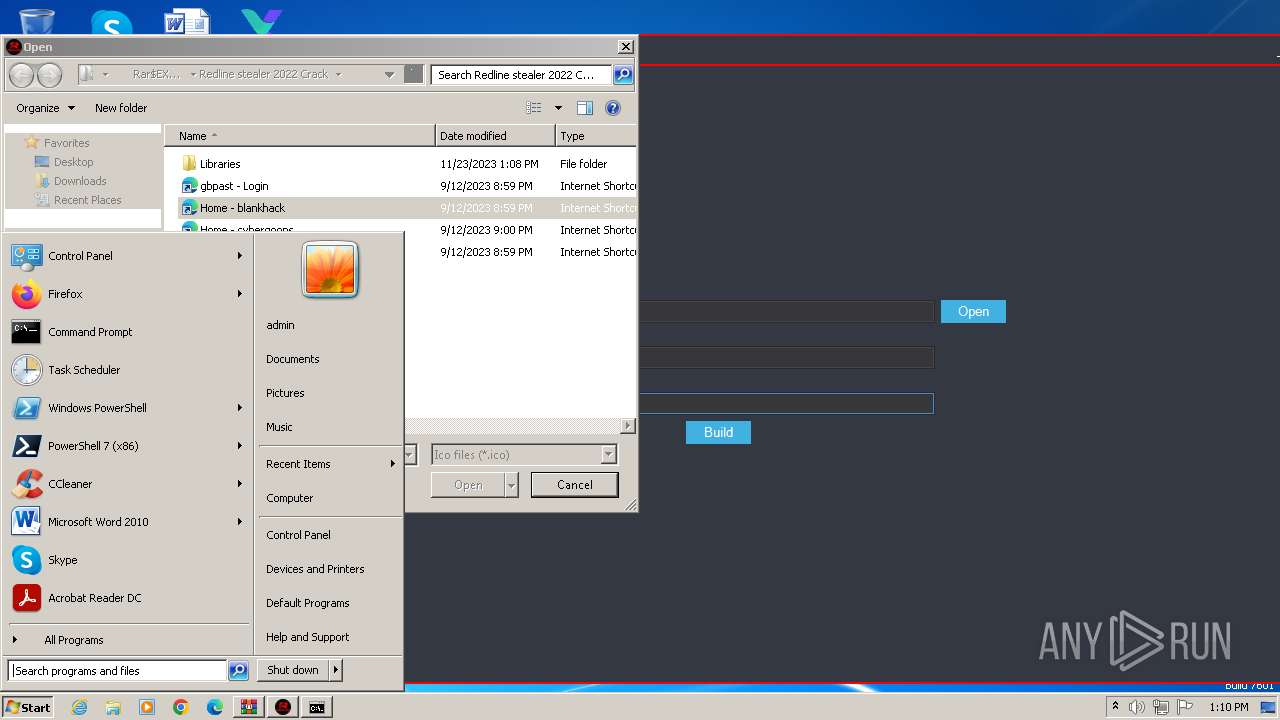Image resolution: width=1280 pixels, height=720 pixels.
Task: Open the Control Panel start menu shortcut icon
Action: pos(26,256)
